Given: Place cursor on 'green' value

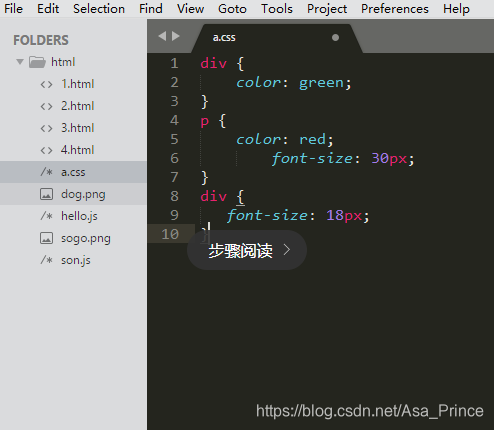Looking at the screenshot, I should point(321,83).
